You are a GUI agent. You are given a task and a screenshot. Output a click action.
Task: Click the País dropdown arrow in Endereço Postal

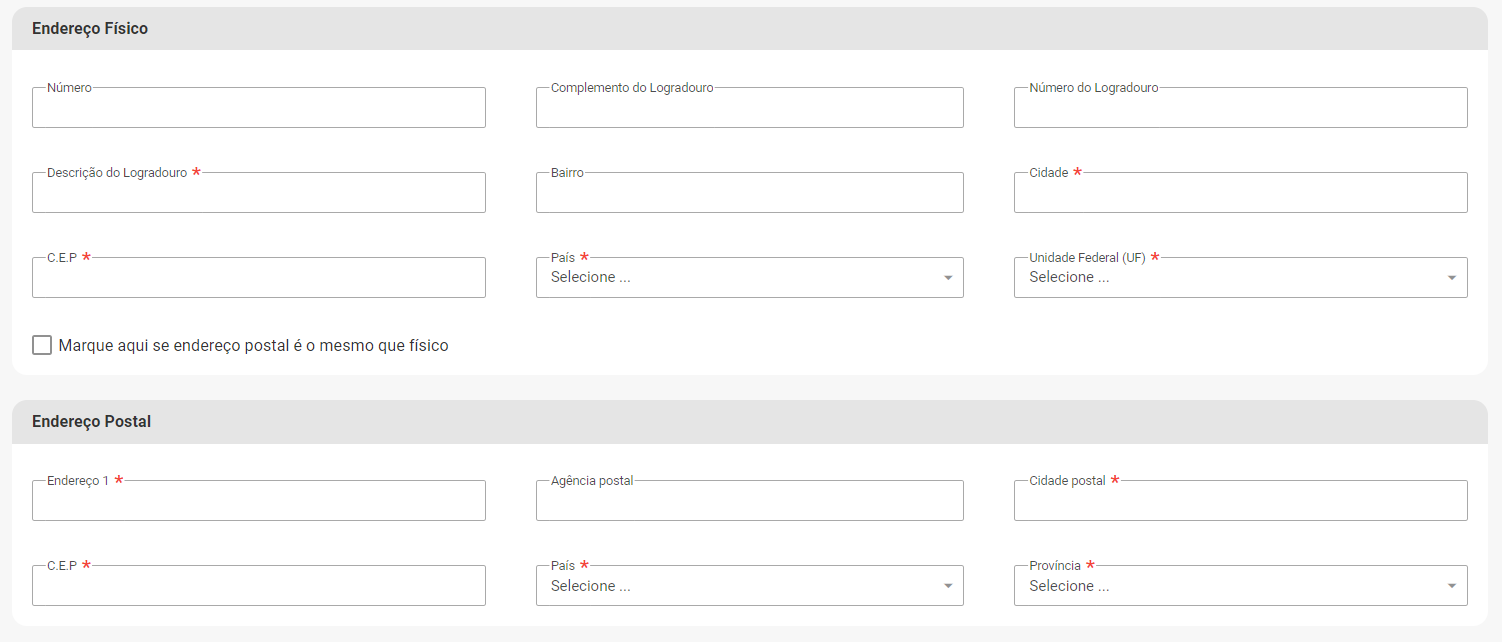pos(948,587)
